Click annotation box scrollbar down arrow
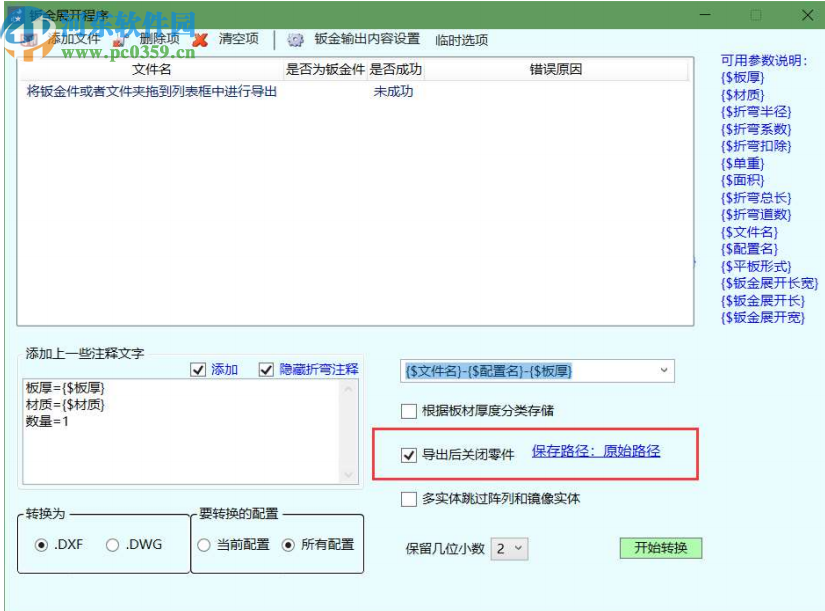This screenshot has width=825, height=611. (x=348, y=475)
